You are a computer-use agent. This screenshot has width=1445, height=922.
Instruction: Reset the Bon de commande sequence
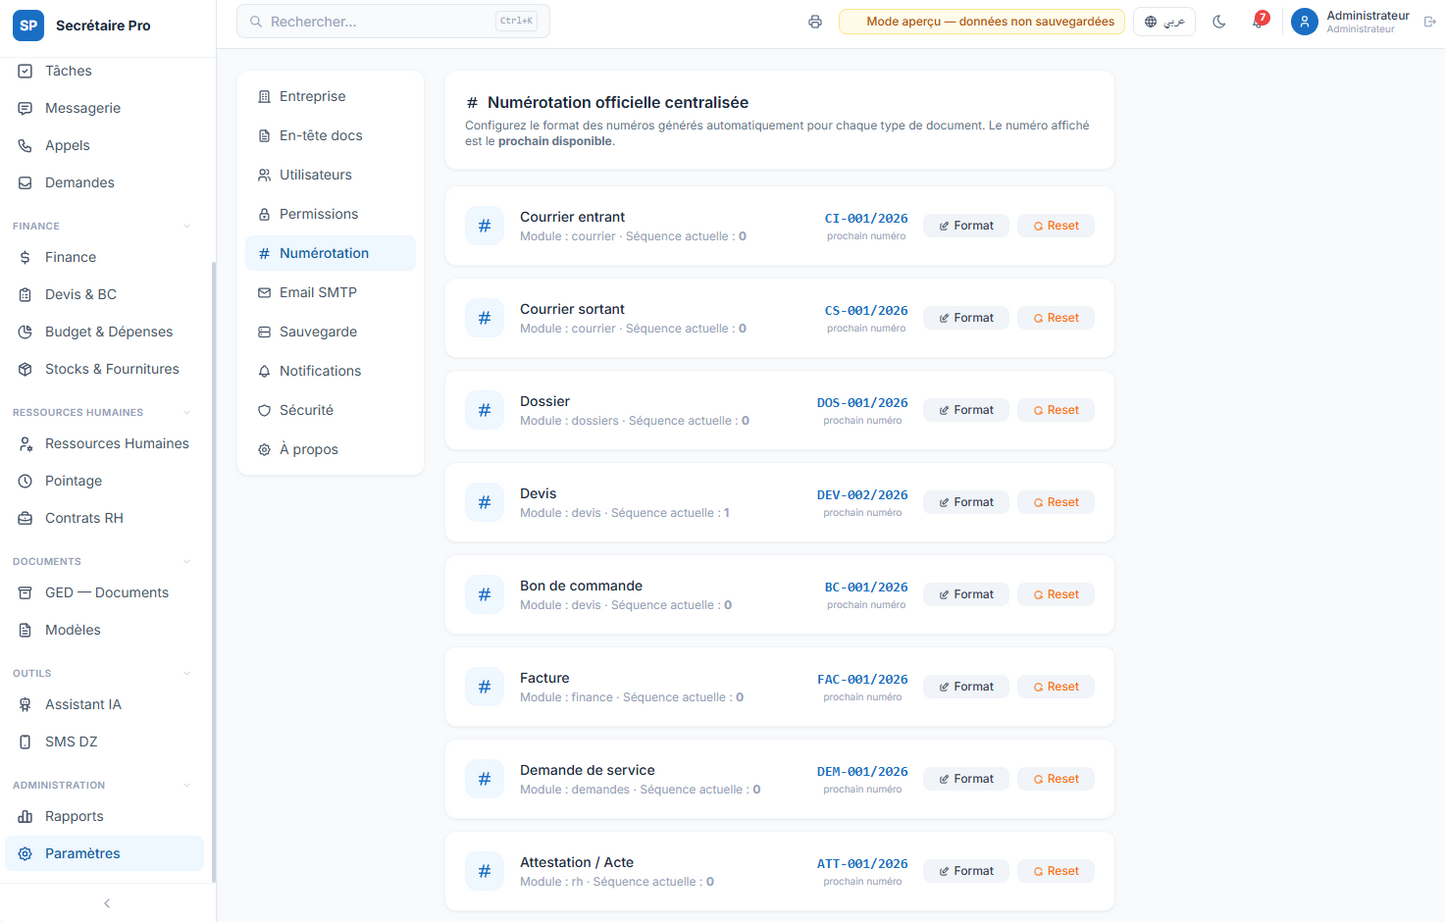(1056, 594)
